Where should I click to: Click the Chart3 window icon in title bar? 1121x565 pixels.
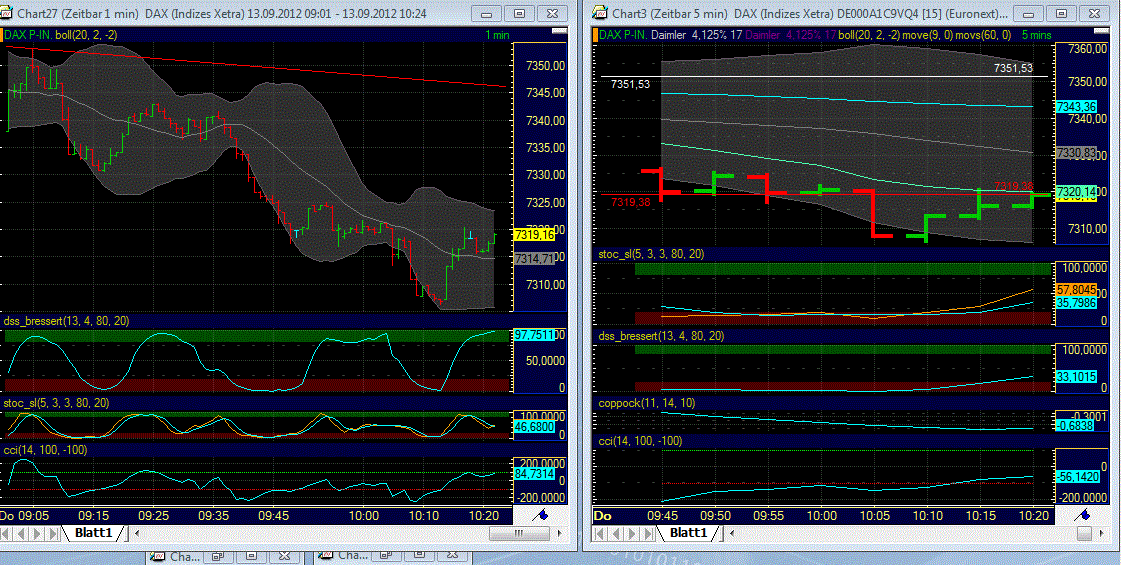(598, 13)
